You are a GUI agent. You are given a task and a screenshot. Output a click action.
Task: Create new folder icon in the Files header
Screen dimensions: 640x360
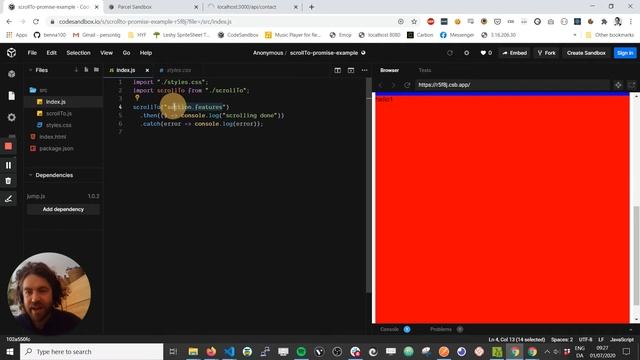[x=96, y=70]
